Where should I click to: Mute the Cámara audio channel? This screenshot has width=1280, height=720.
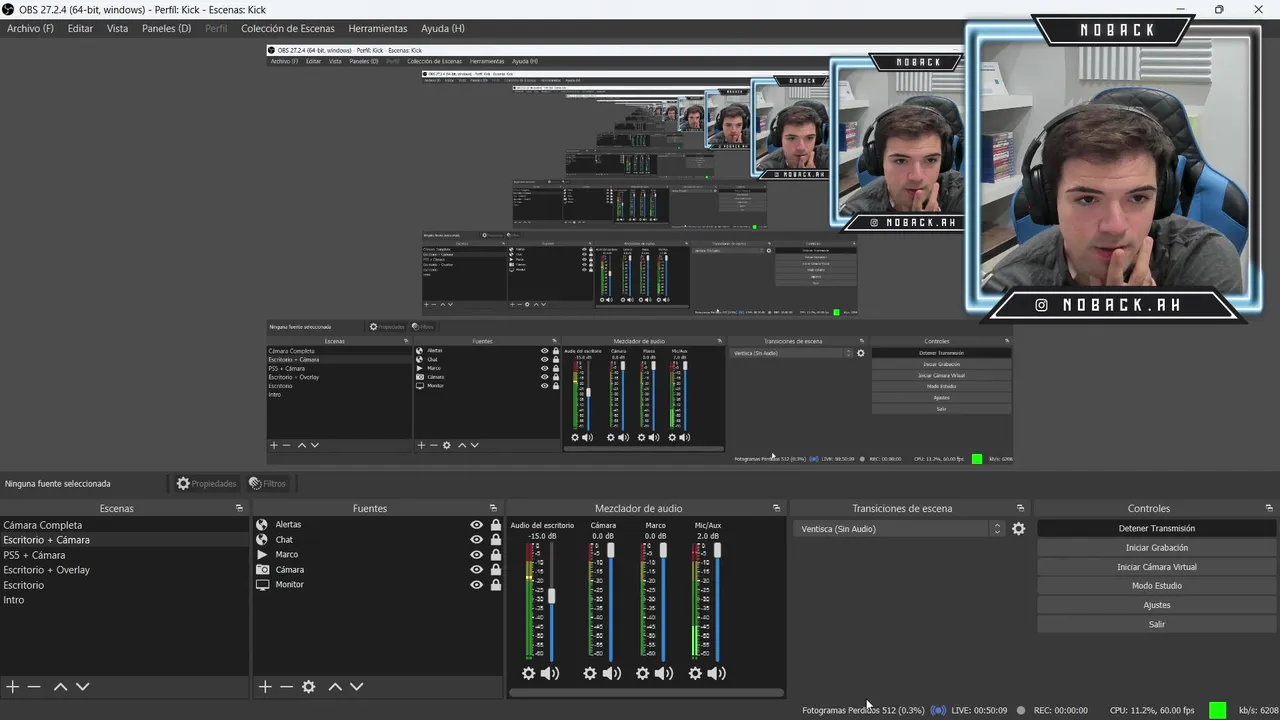click(x=612, y=674)
